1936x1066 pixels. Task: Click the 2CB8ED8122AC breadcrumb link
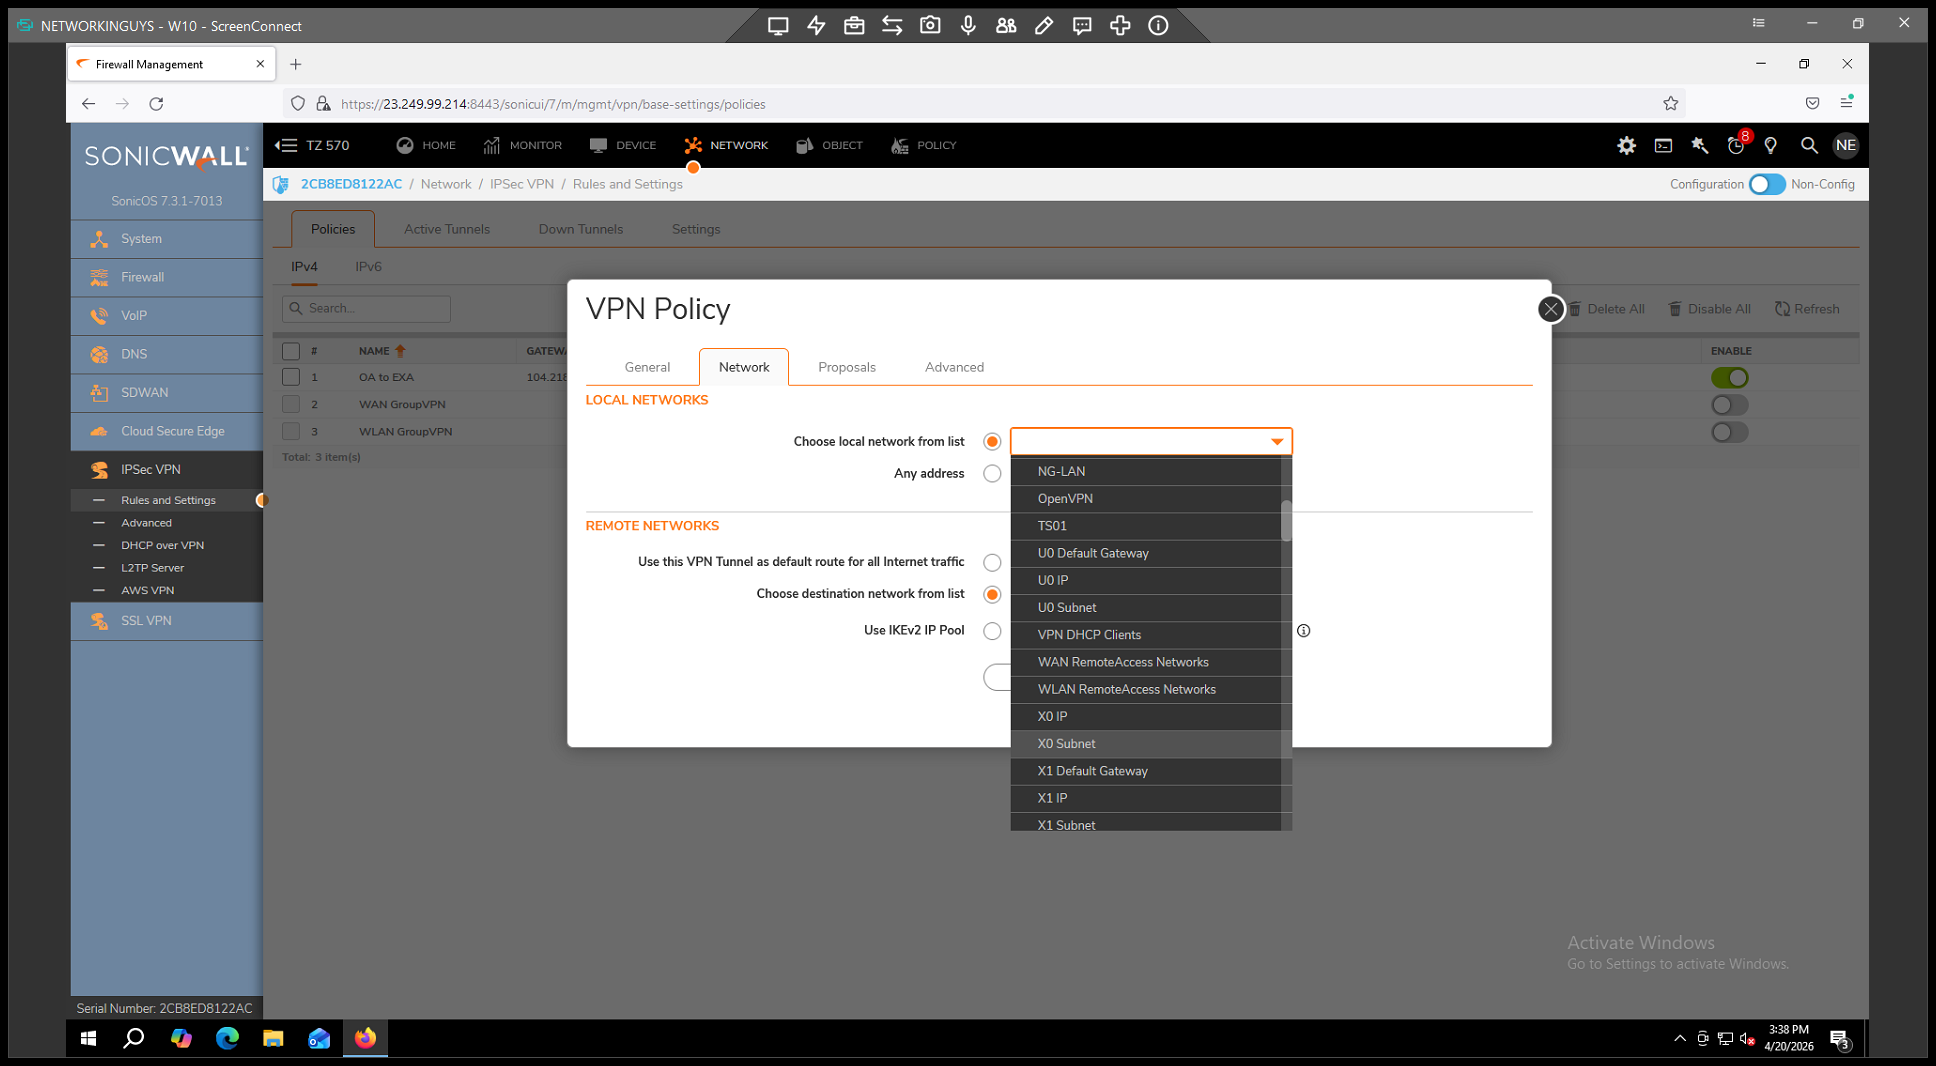point(351,184)
